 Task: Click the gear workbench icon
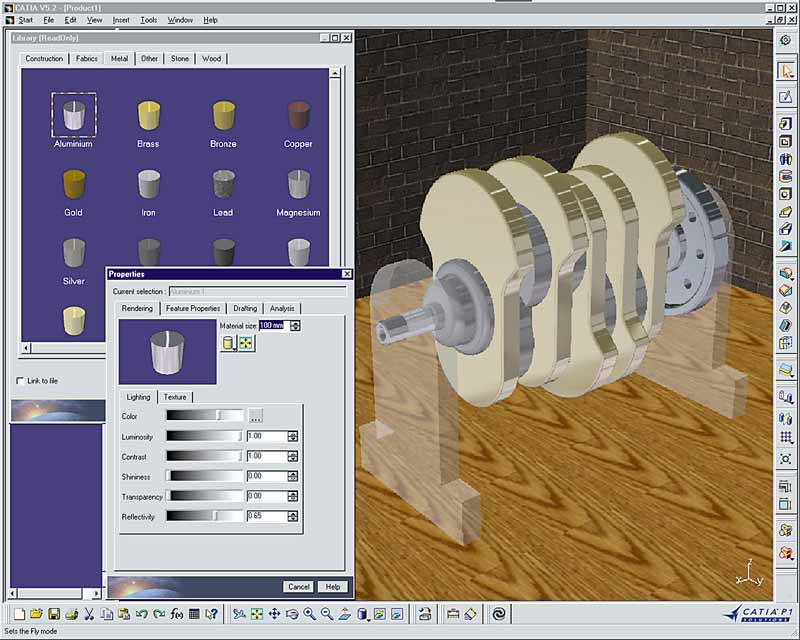tap(786, 40)
